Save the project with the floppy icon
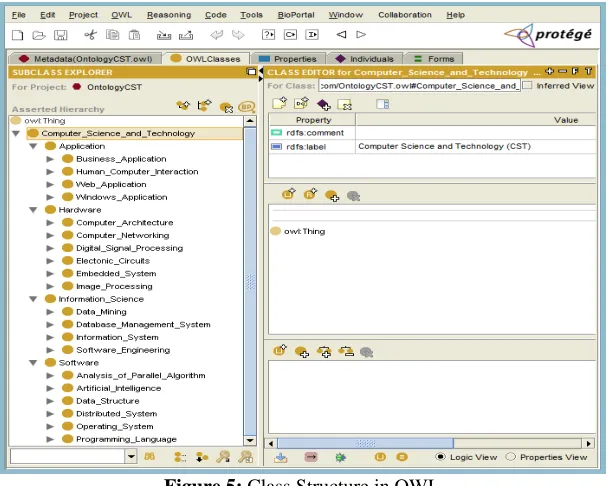 (x=60, y=35)
